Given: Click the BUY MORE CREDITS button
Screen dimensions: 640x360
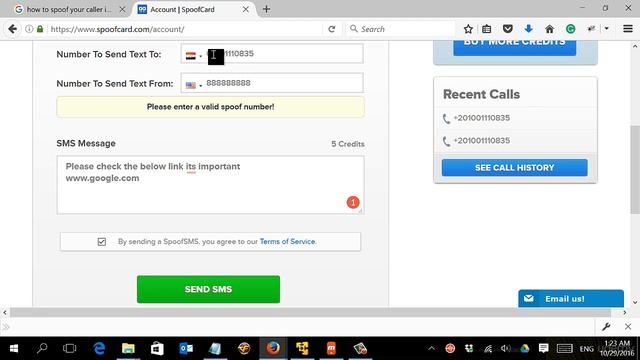Looking at the screenshot, I should 514,48.
